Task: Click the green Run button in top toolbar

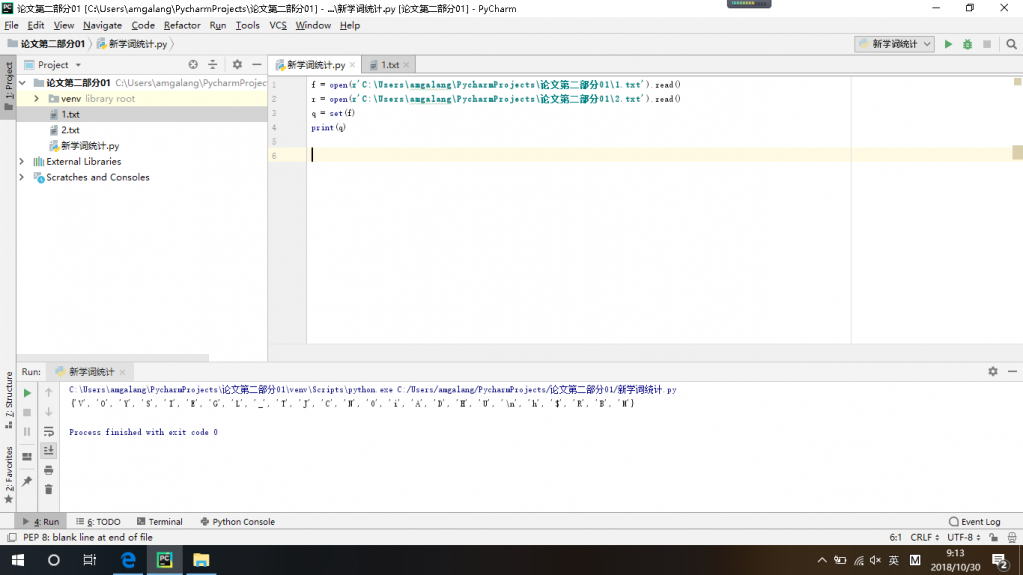Action: [x=949, y=44]
